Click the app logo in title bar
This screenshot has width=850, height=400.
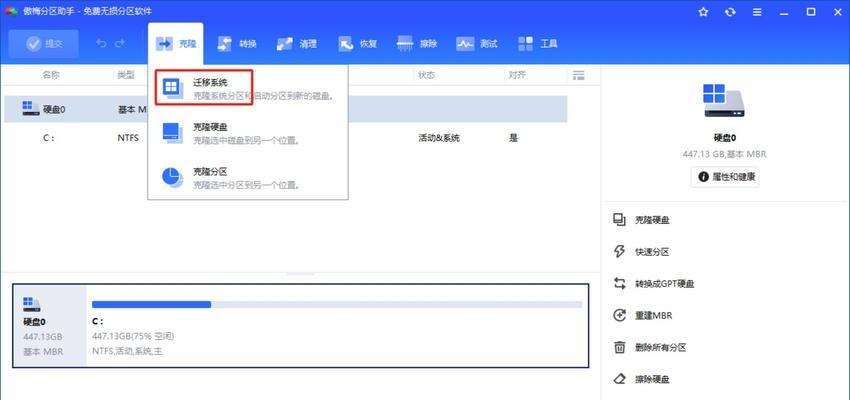pyautogui.click(x=11, y=12)
